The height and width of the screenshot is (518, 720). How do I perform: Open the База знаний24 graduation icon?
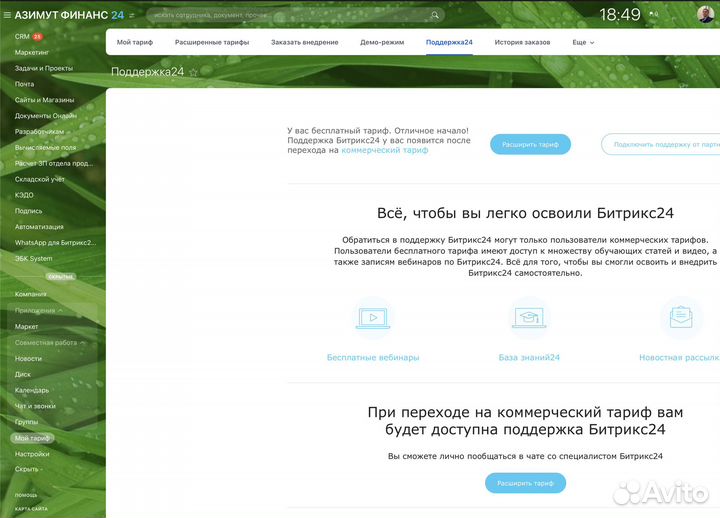(529, 317)
